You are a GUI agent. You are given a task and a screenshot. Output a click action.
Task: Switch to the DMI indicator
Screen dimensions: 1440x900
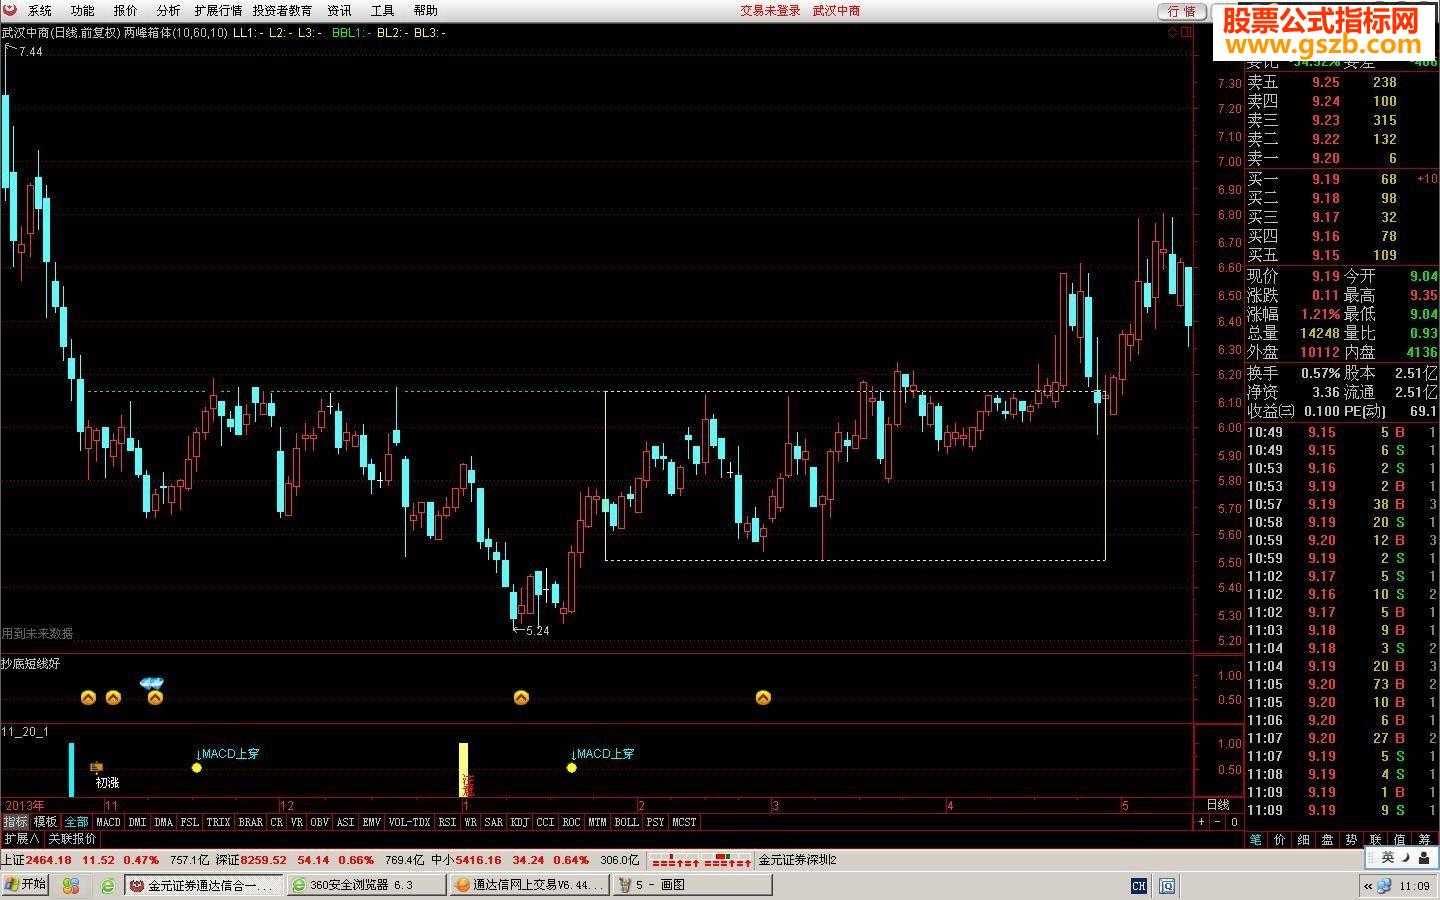point(137,822)
